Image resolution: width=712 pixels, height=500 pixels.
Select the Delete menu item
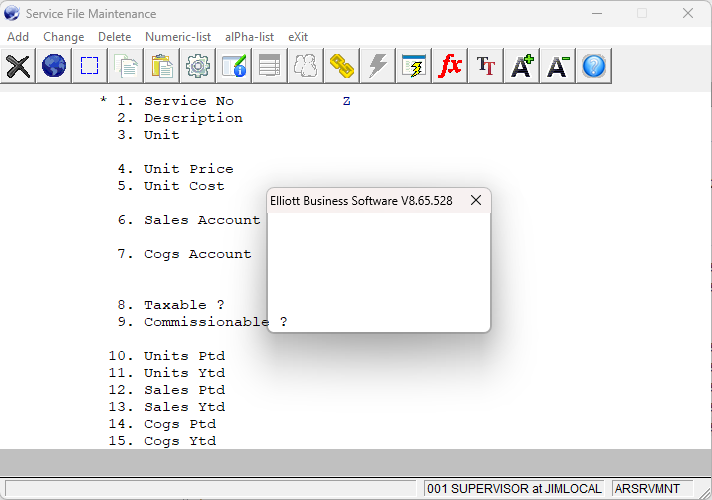114,37
